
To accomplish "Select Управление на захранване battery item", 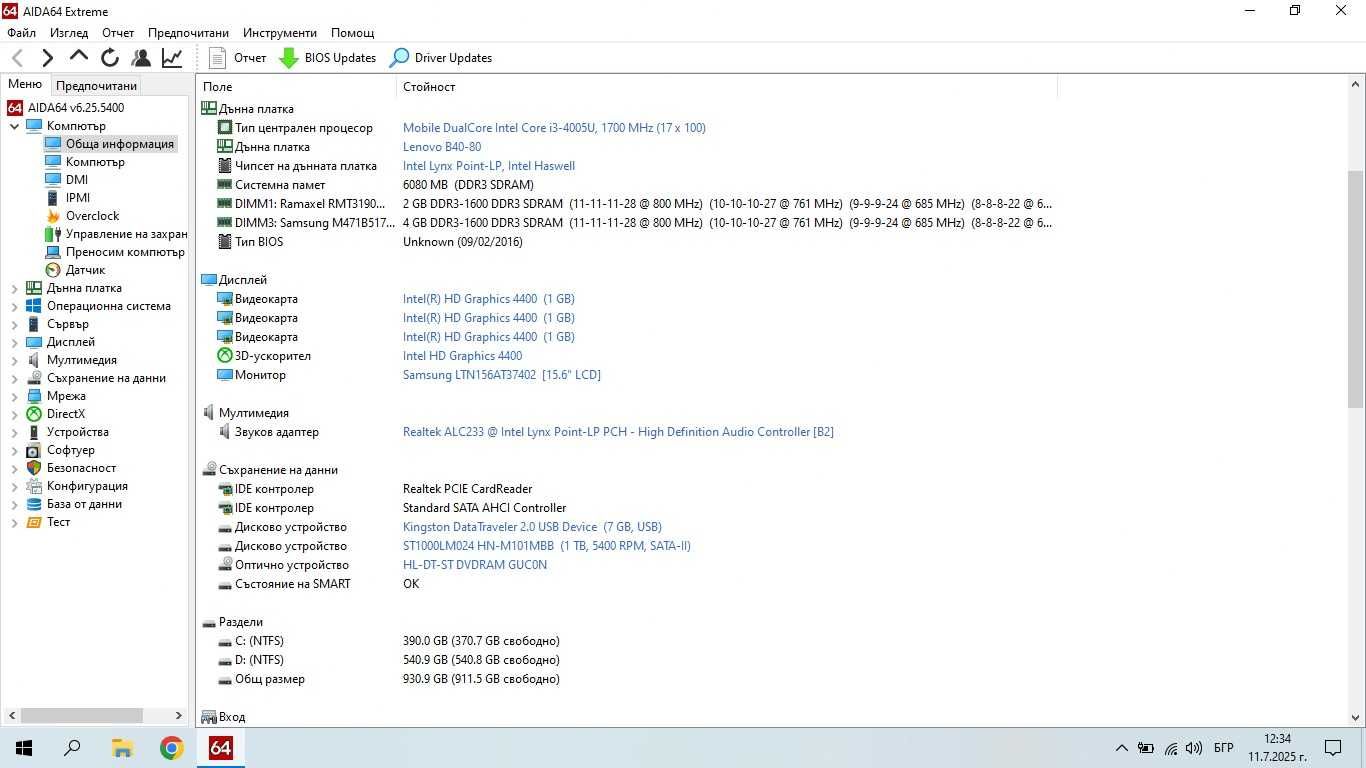I will point(116,234).
